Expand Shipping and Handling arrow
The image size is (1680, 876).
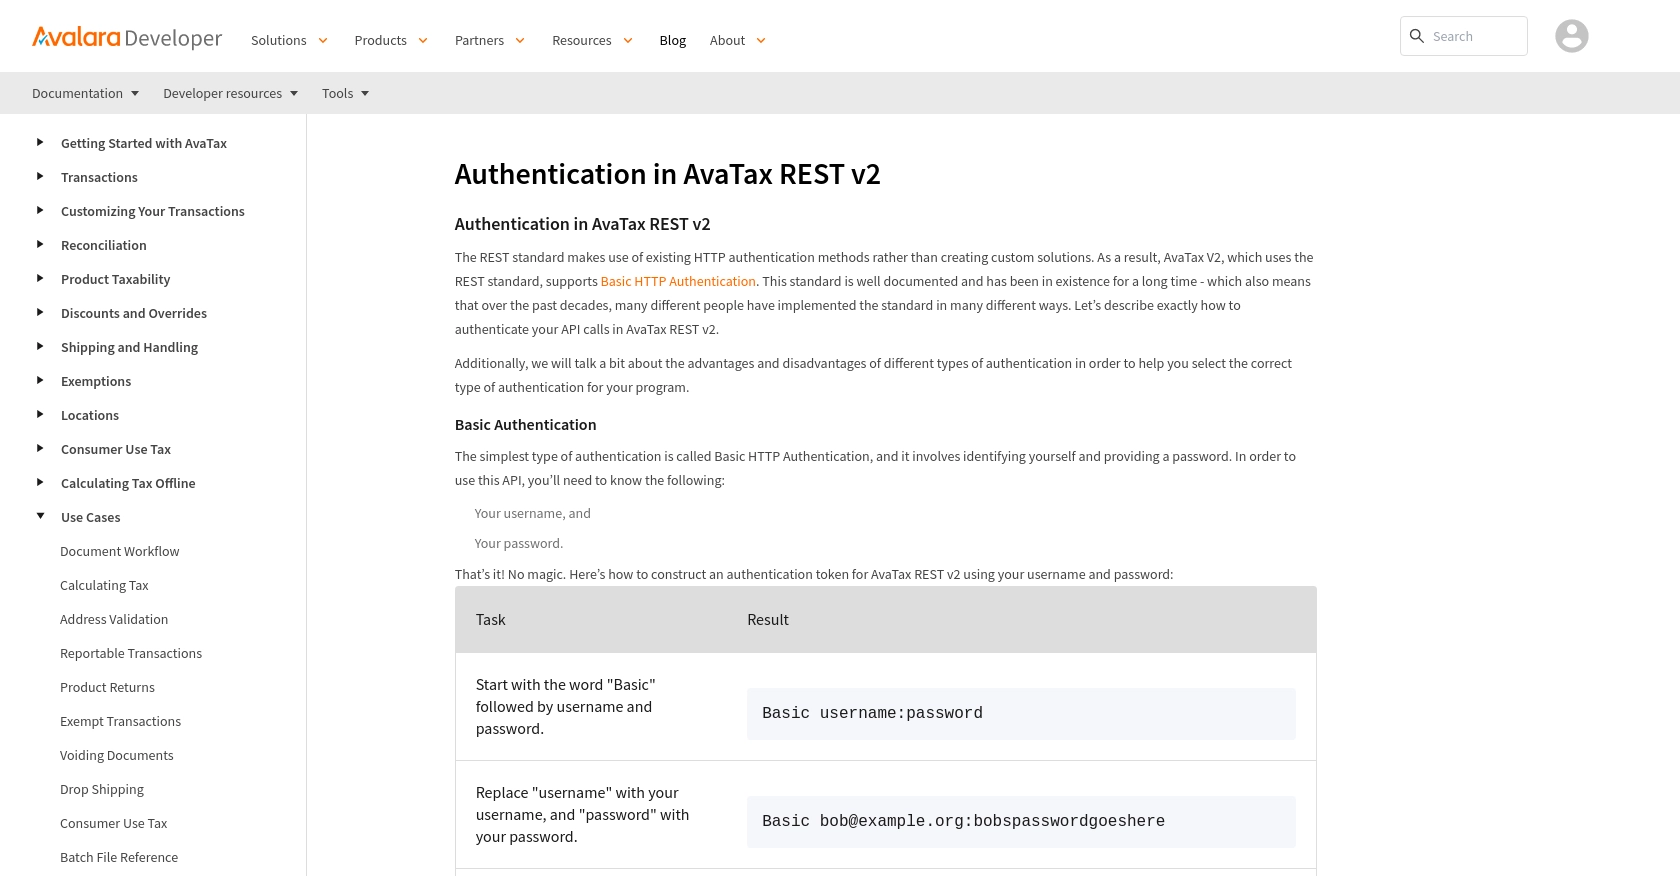coord(40,346)
